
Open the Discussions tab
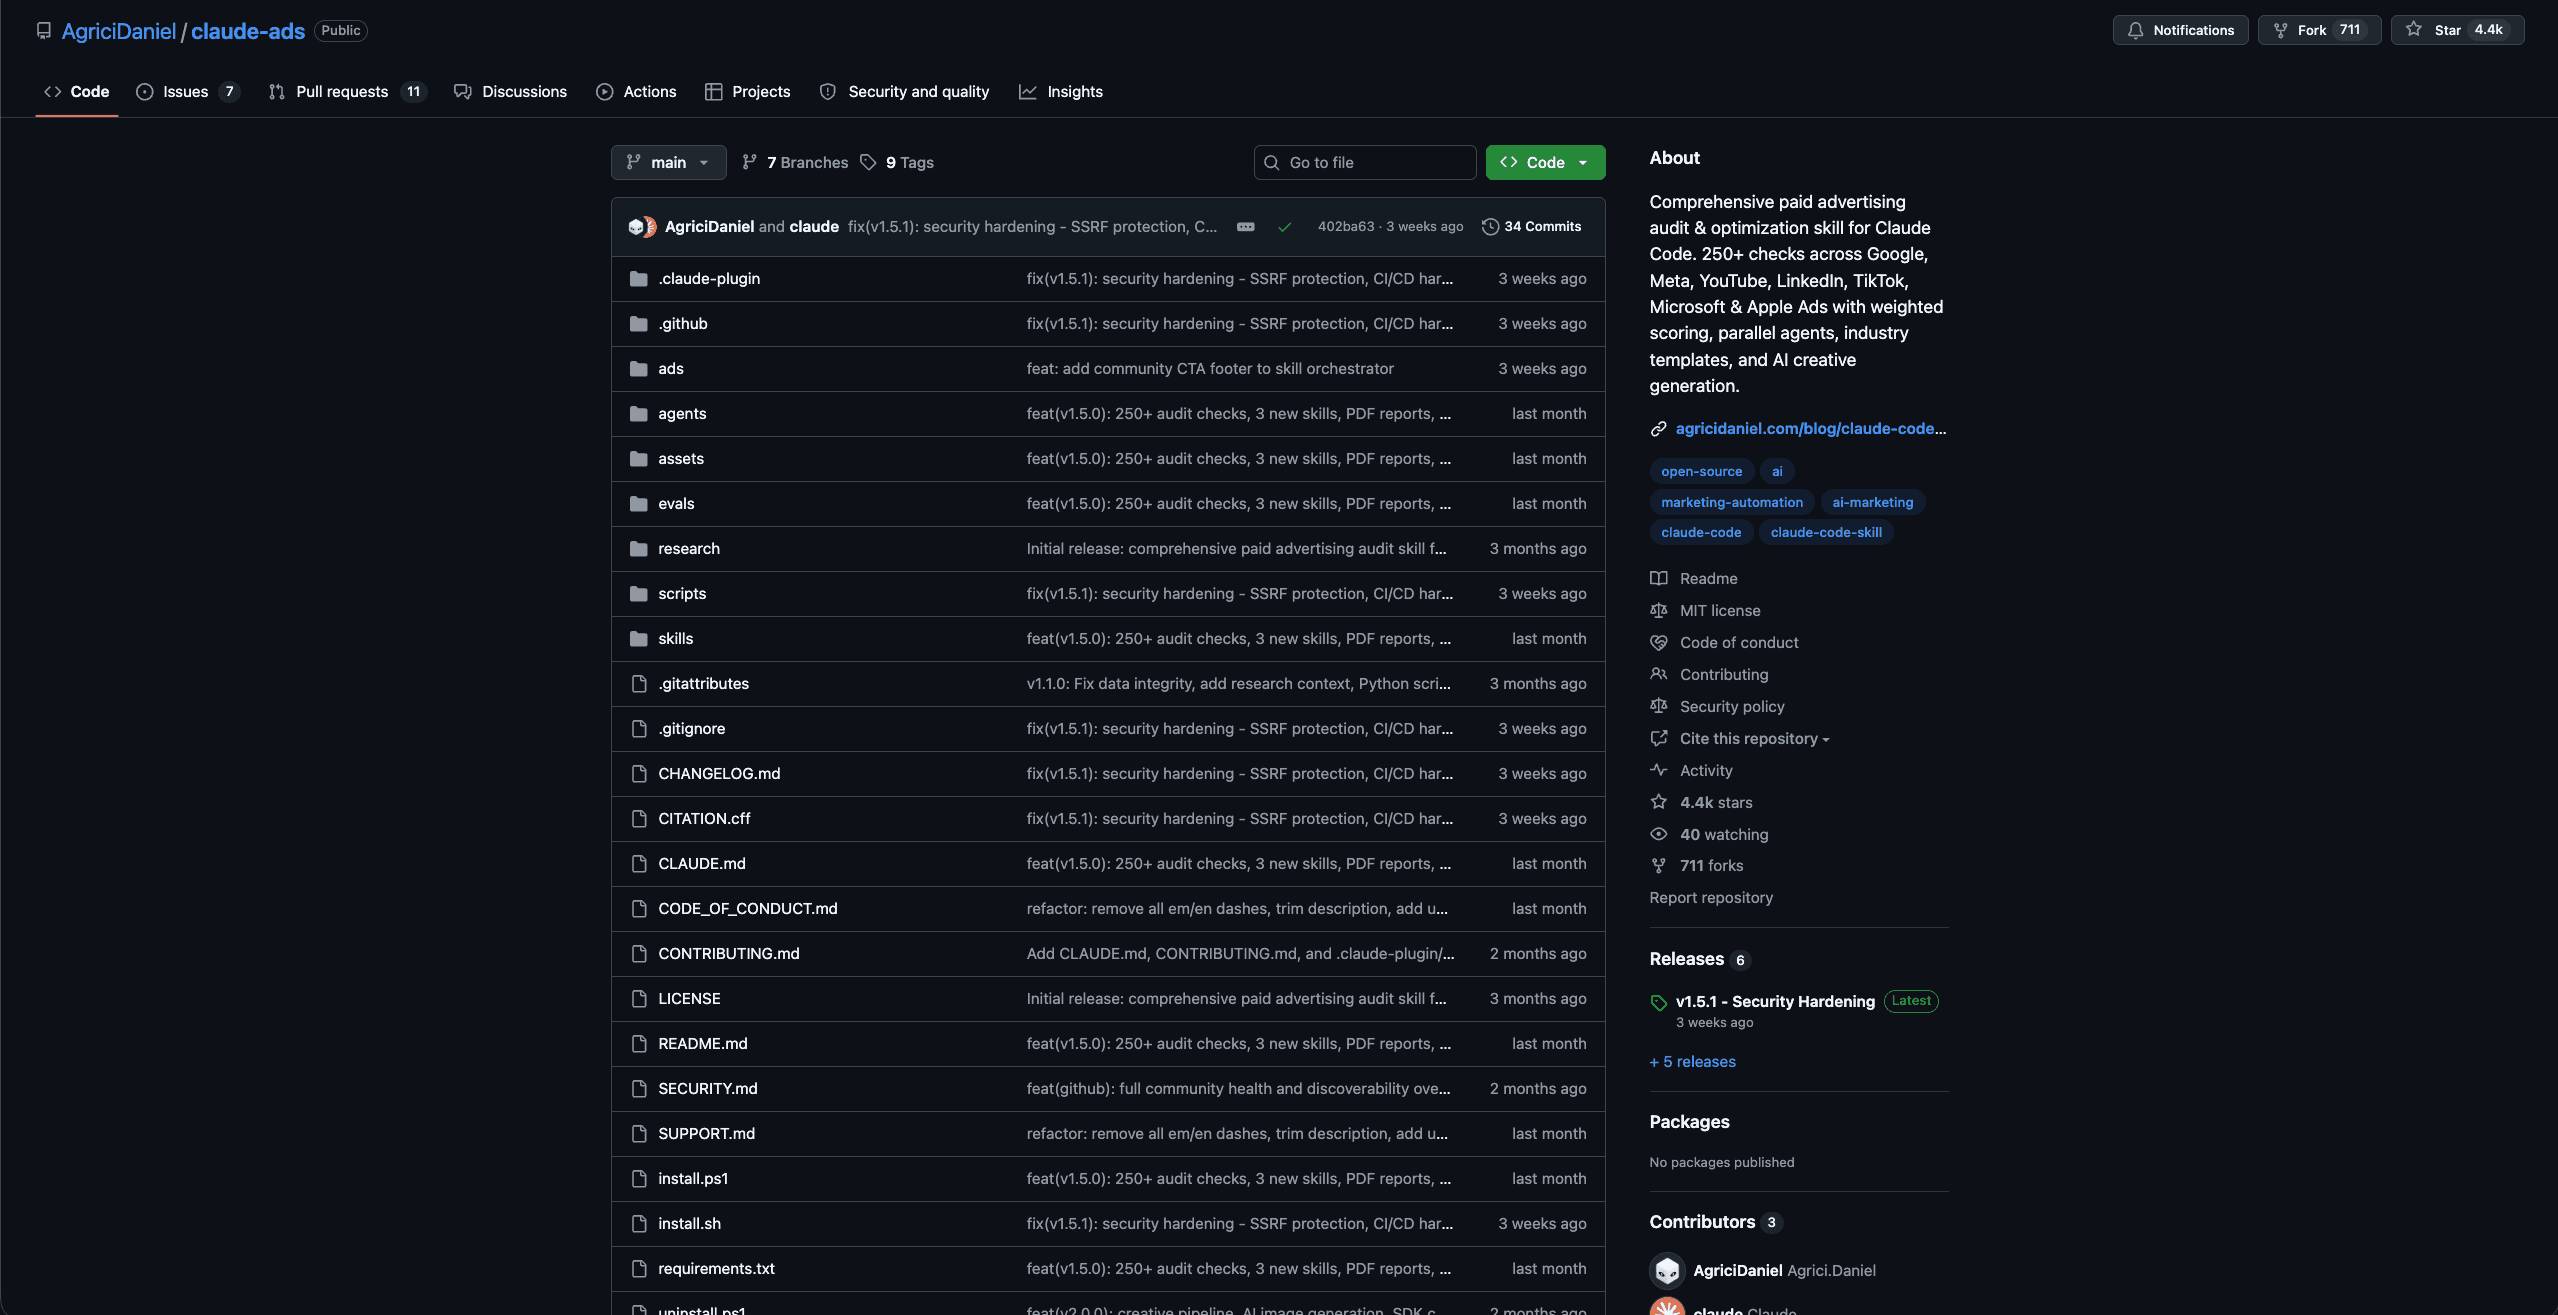510,91
